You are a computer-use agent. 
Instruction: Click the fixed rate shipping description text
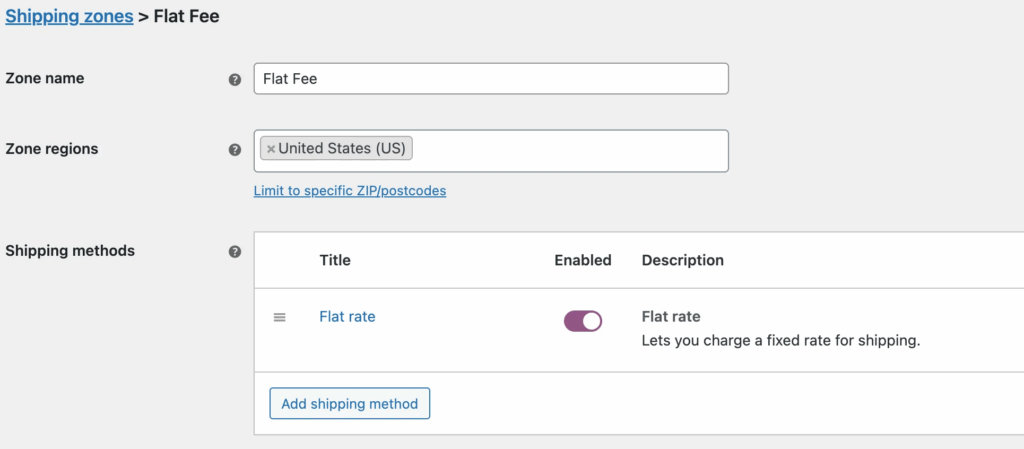(780, 341)
